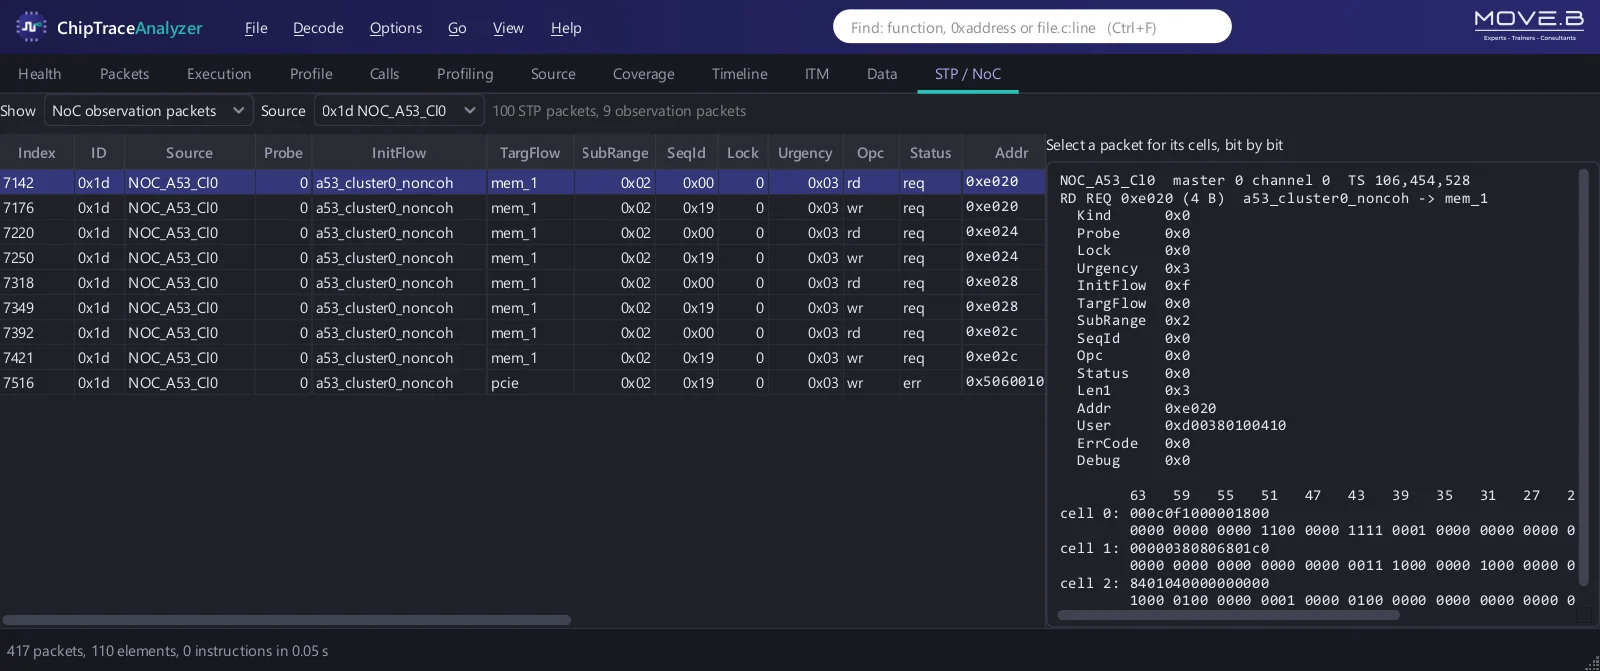Click the cell 0 hex value 000c0f1000001800

[x=1199, y=513]
